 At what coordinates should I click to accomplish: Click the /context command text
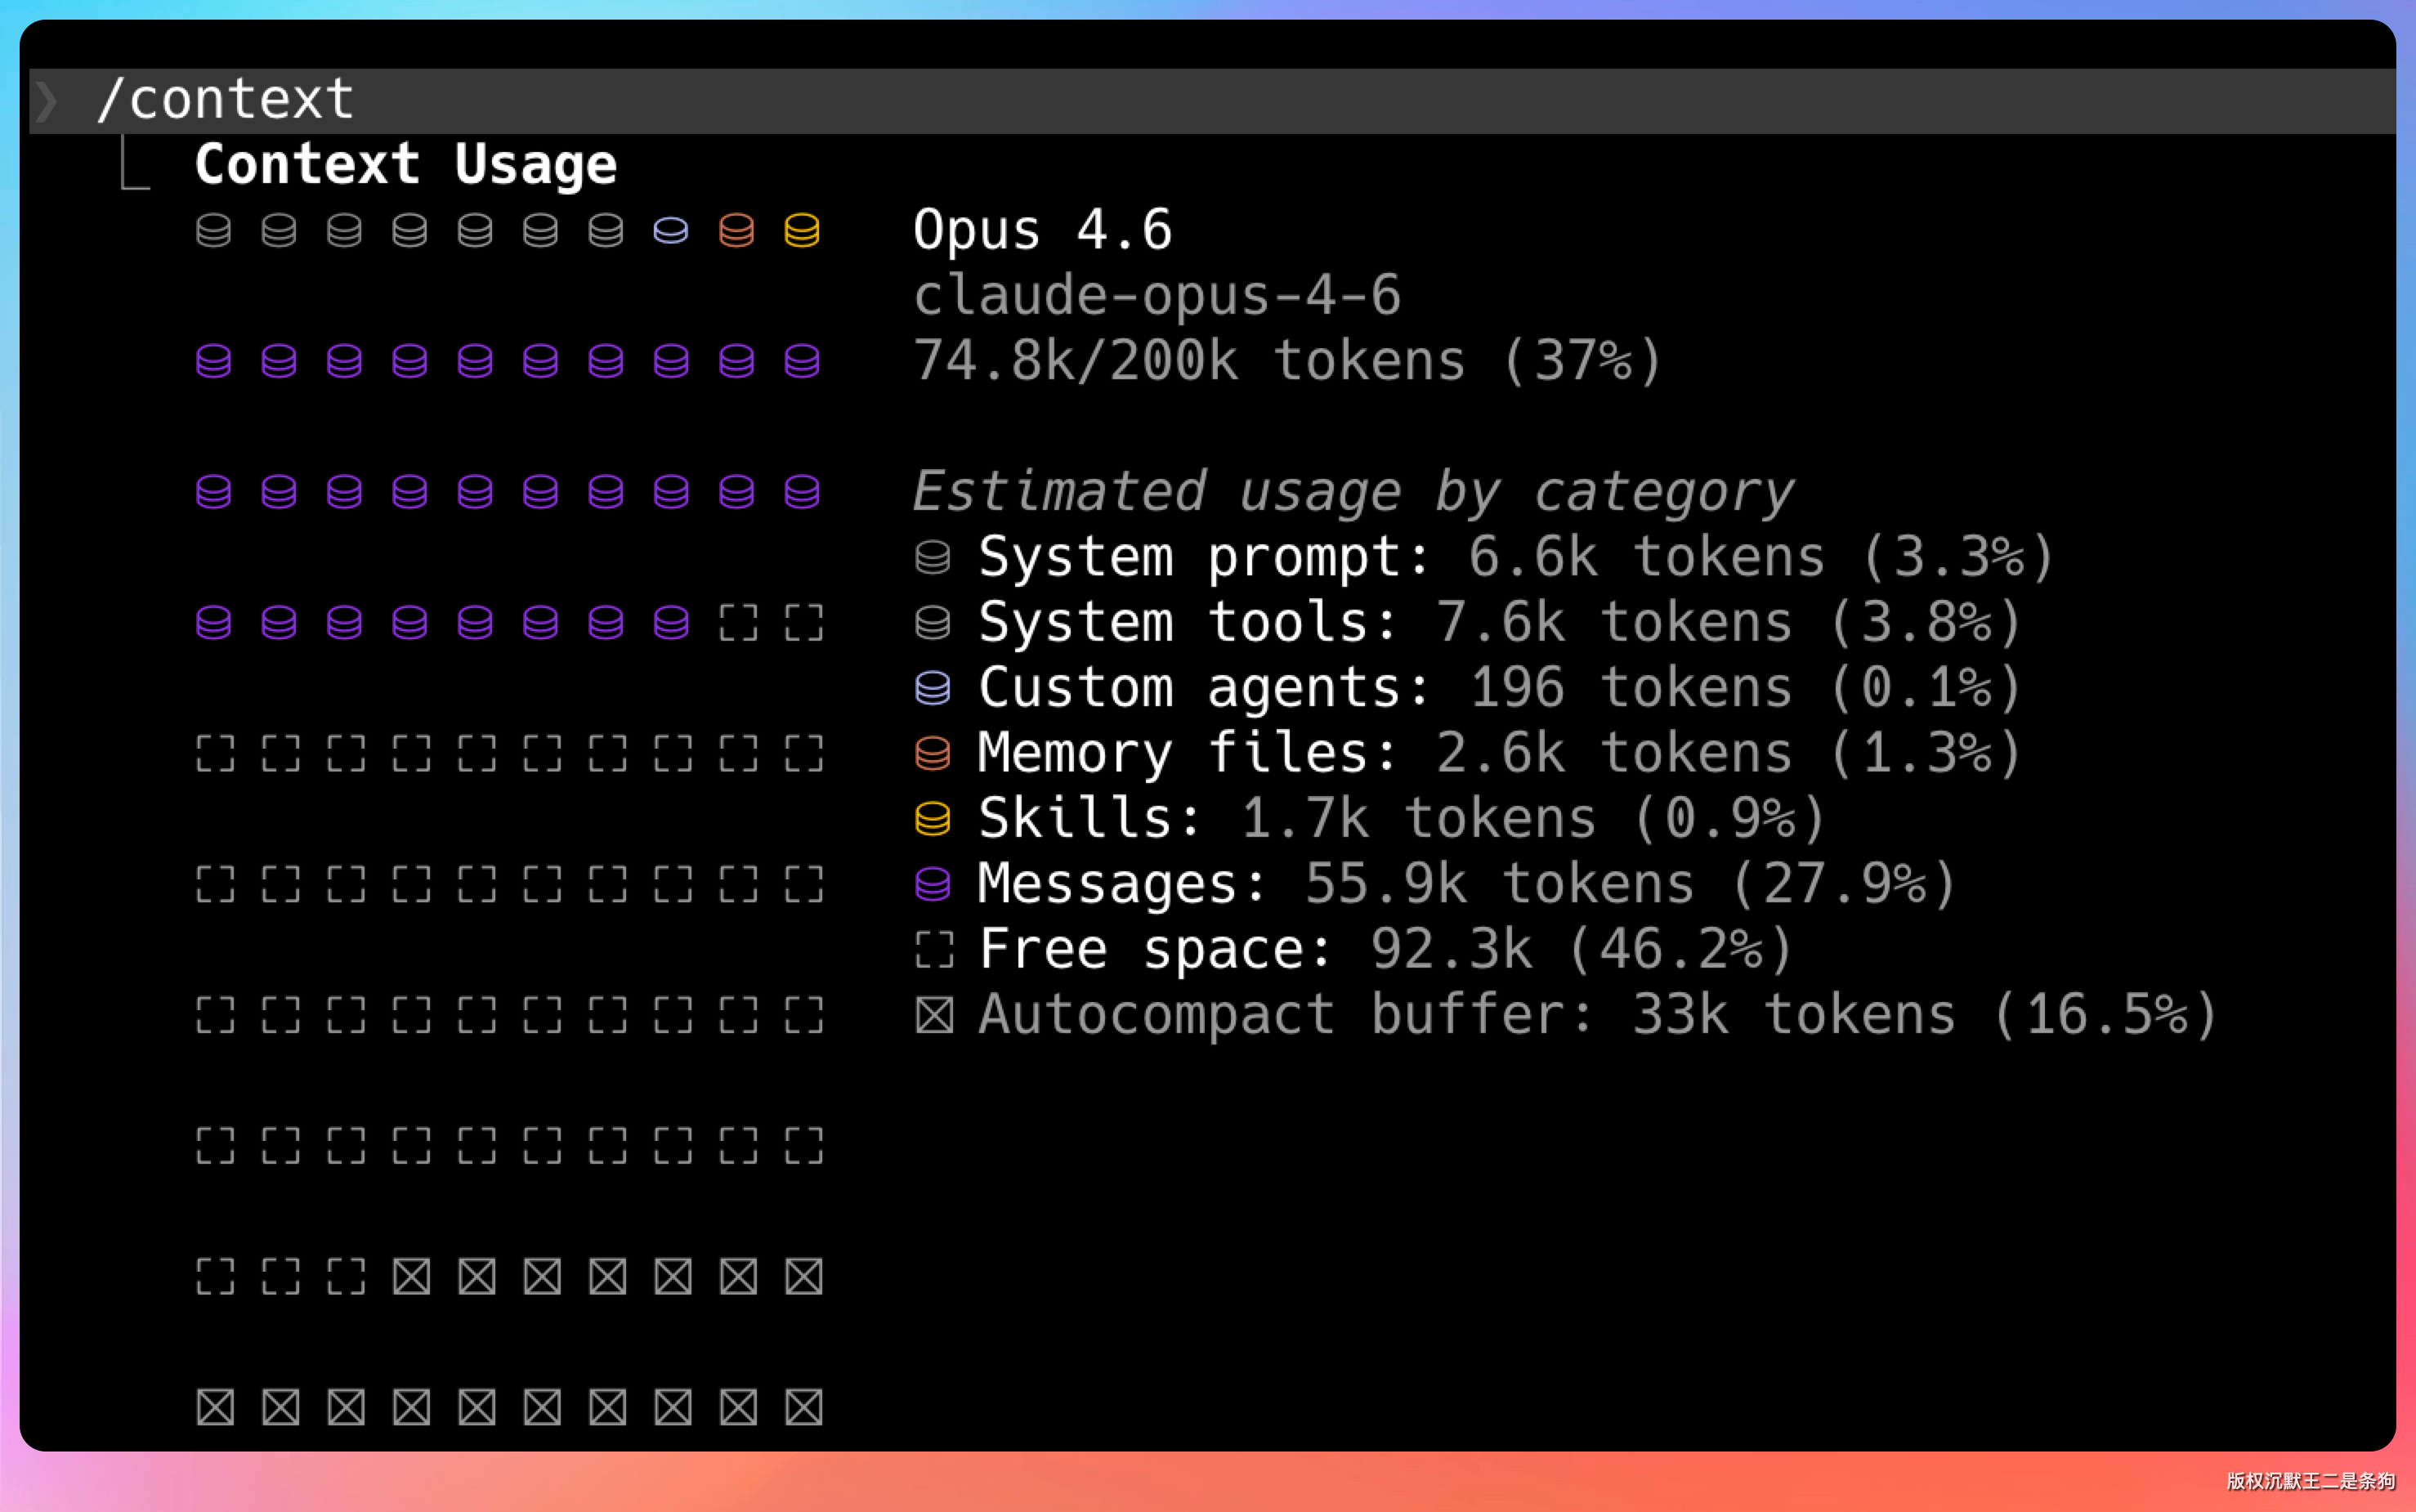(x=226, y=100)
